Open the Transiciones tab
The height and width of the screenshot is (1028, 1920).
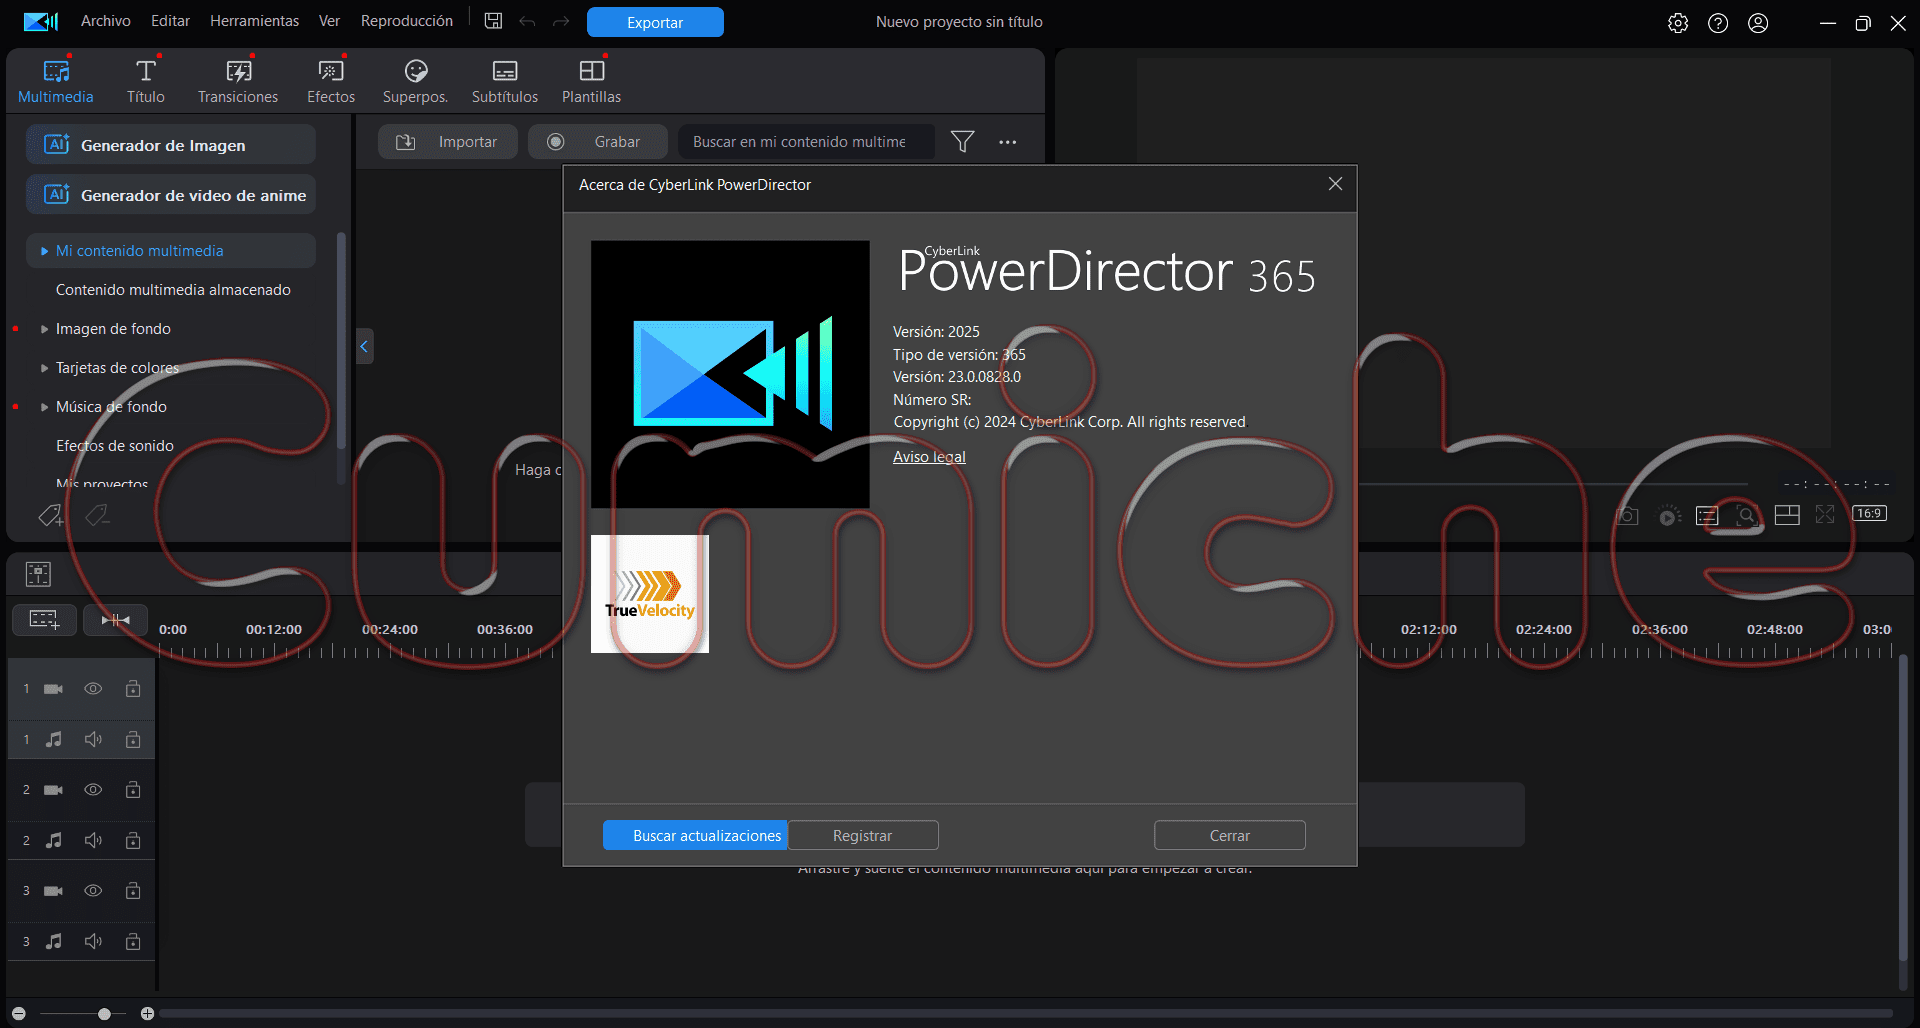pos(238,82)
